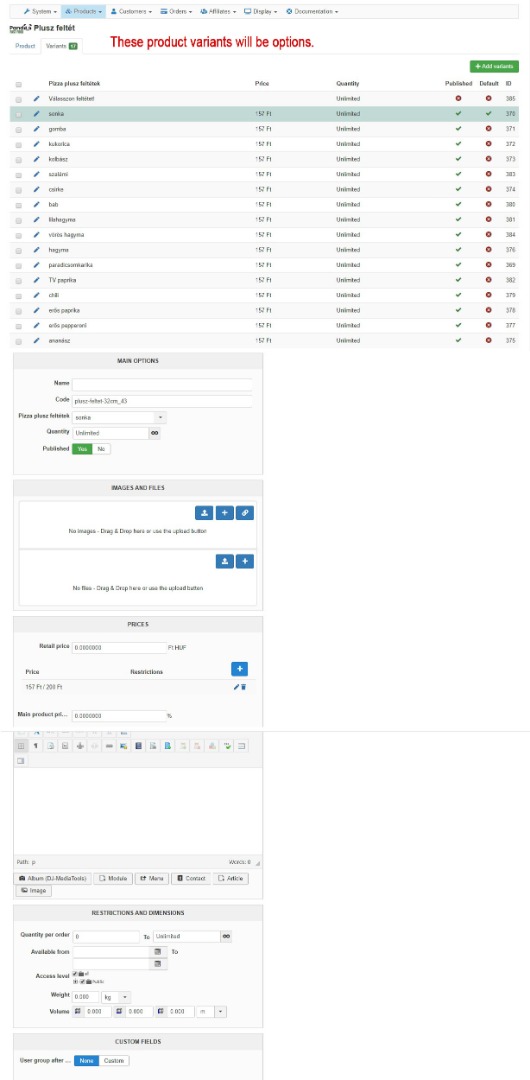The width and height of the screenshot is (530, 1080).
Task: Set chili as default via red icon
Action: click(x=488, y=295)
